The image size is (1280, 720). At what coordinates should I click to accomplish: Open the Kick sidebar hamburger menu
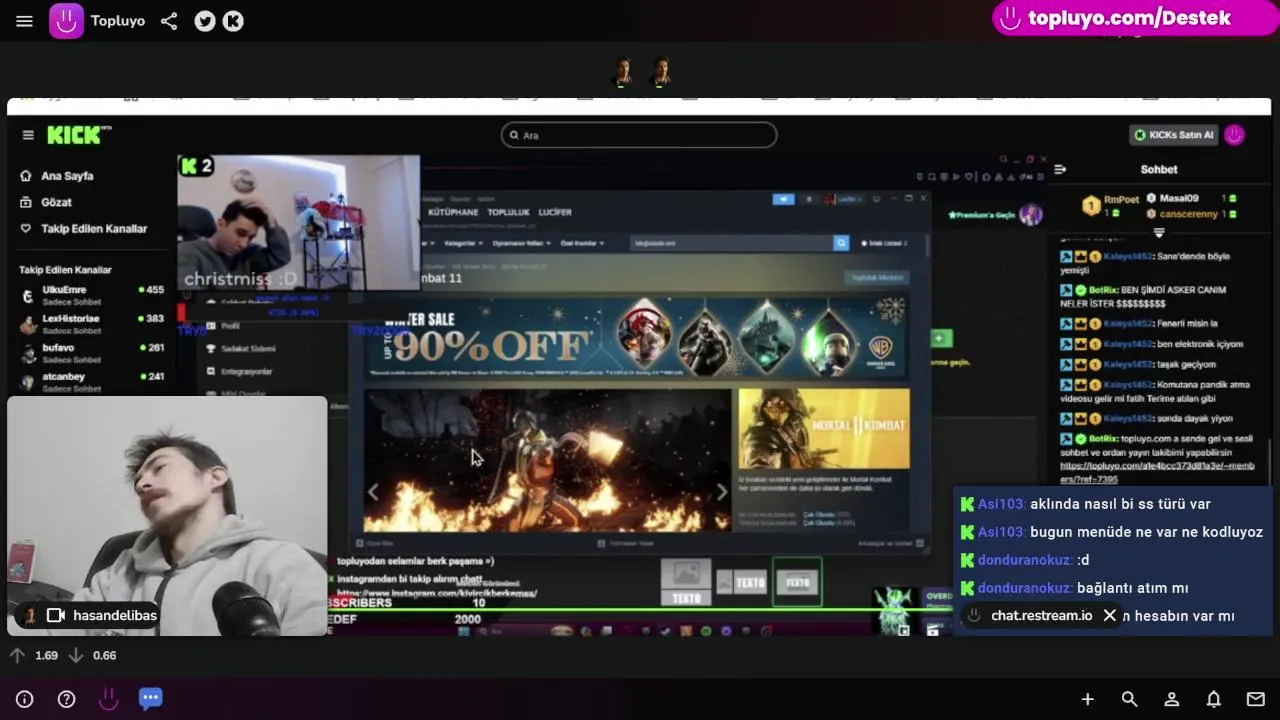click(x=28, y=135)
